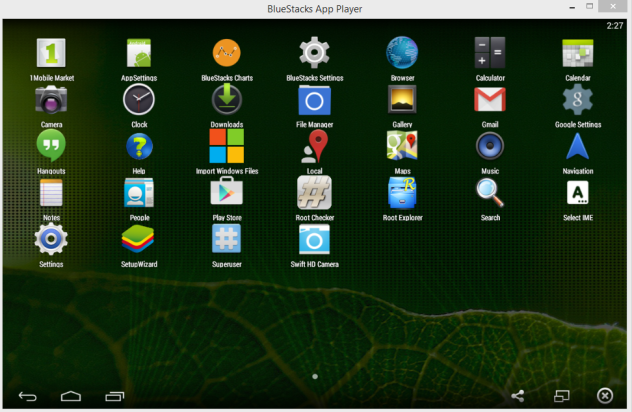
Task: Tap the Android back button
Action: tap(28, 397)
